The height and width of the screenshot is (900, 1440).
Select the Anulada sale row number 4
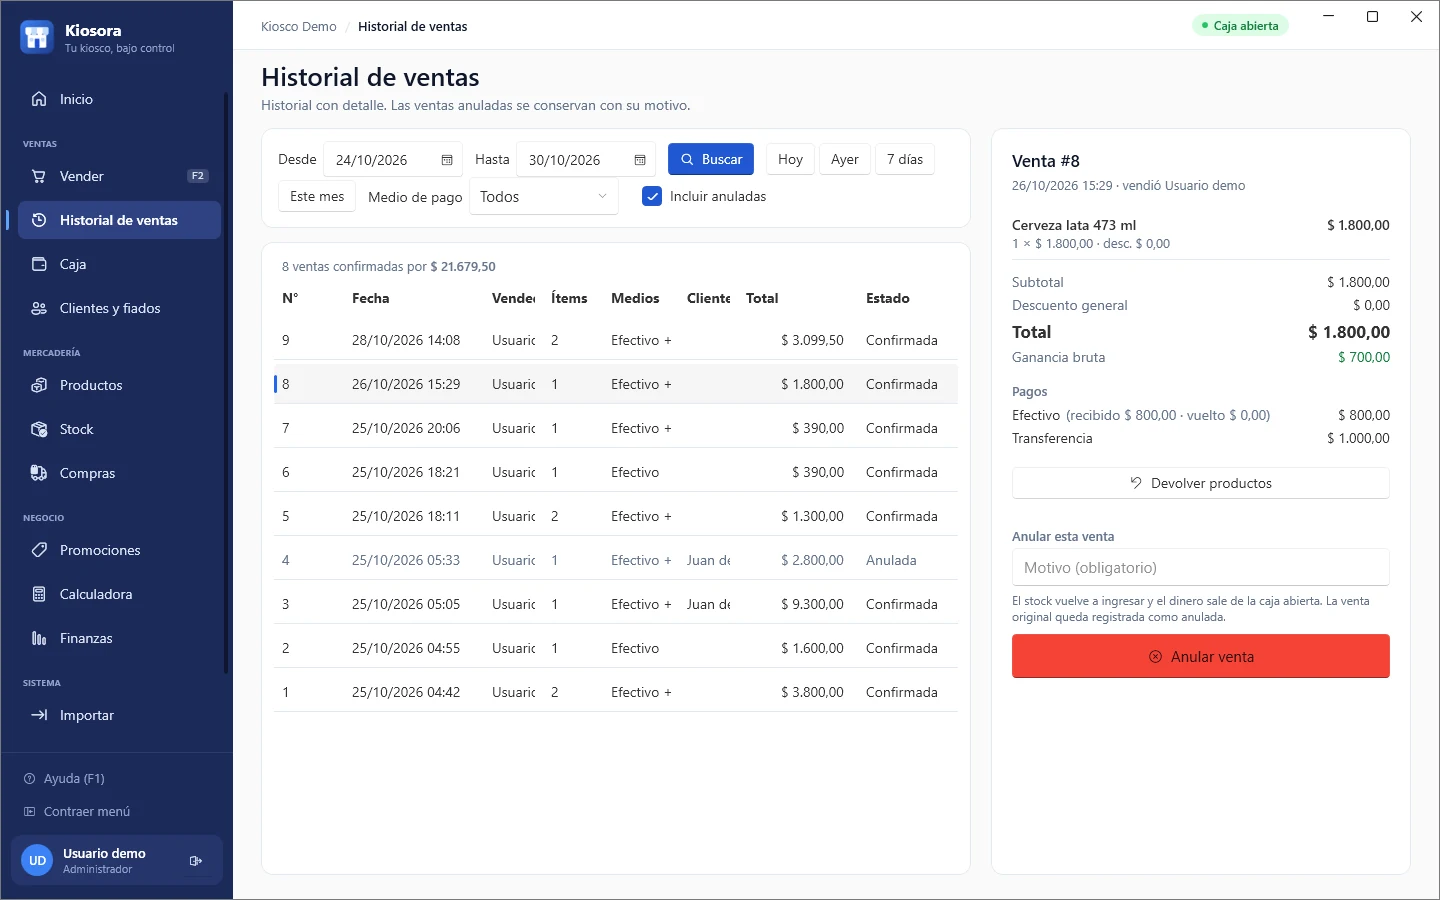(x=616, y=560)
